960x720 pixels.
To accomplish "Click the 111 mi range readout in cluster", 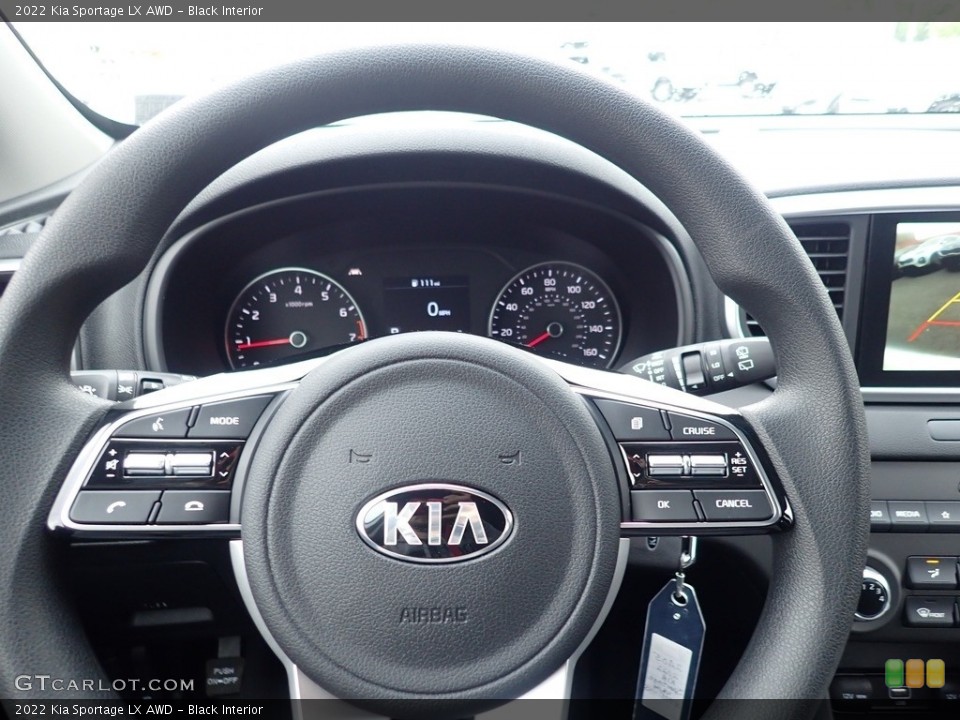I will tap(427, 283).
